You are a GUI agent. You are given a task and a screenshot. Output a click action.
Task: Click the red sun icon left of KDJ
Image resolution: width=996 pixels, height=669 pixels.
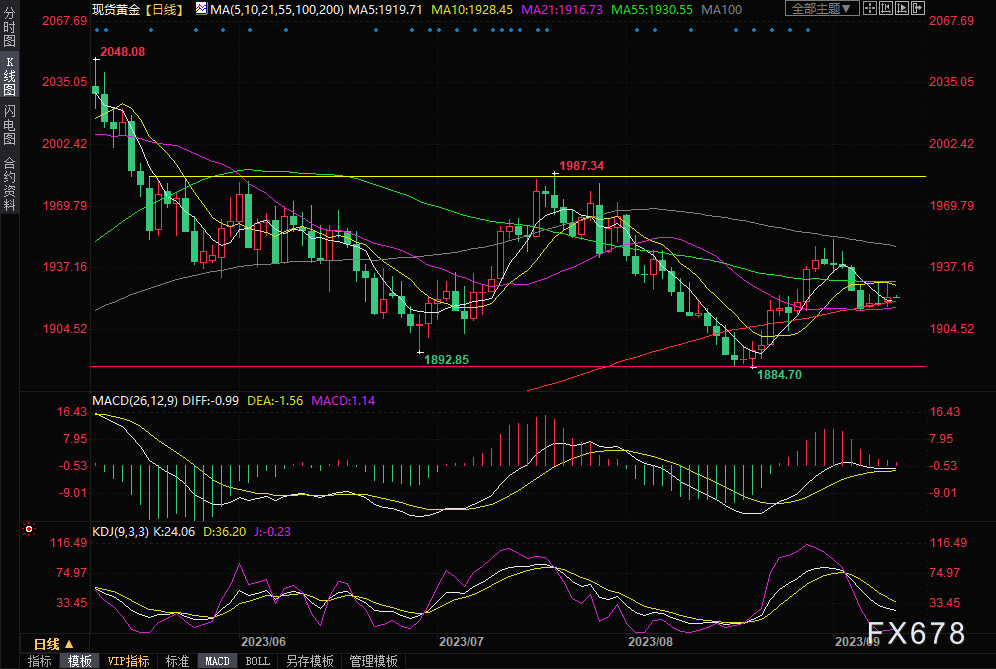coord(29,529)
